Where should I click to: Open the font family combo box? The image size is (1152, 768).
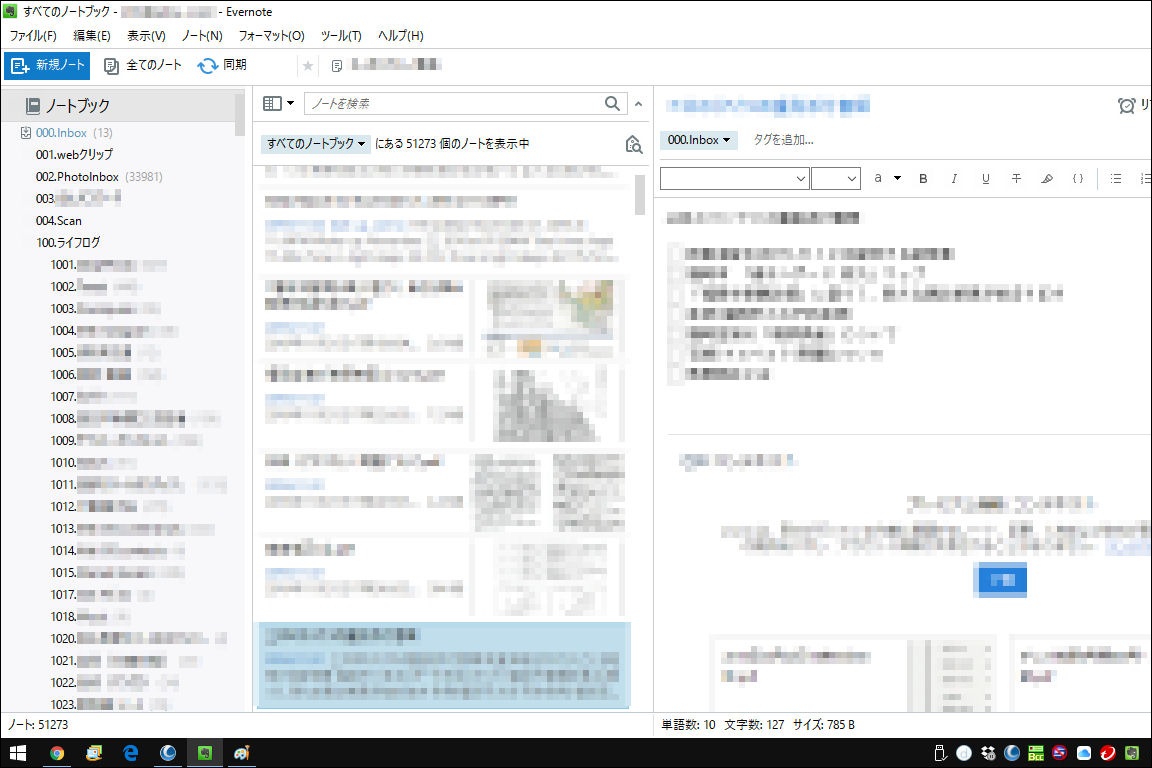coord(735,179)
